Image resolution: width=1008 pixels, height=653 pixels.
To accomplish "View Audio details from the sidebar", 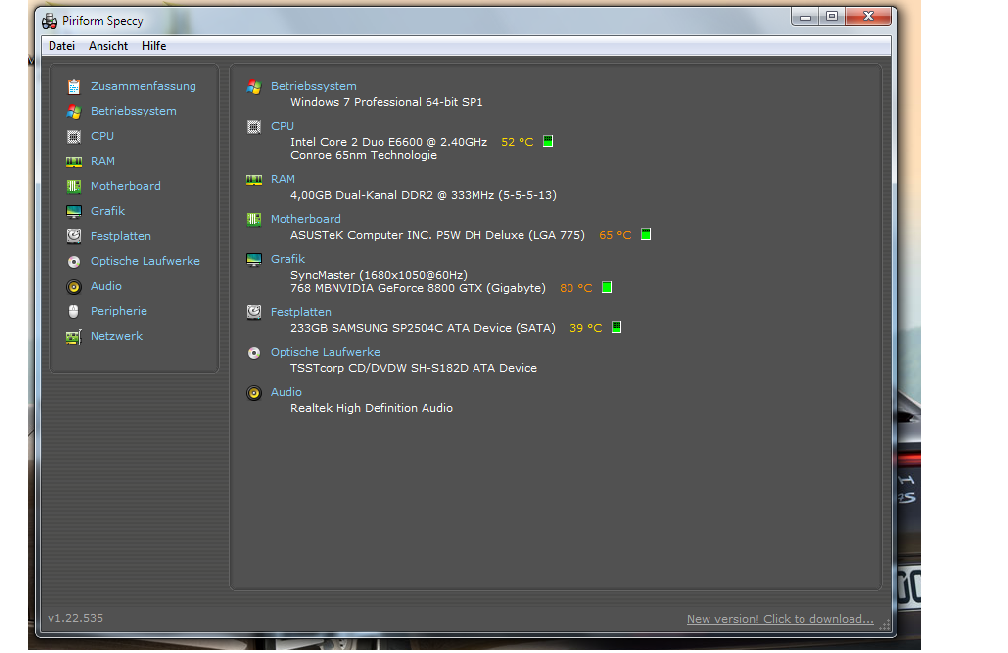I will coord(106,287).
